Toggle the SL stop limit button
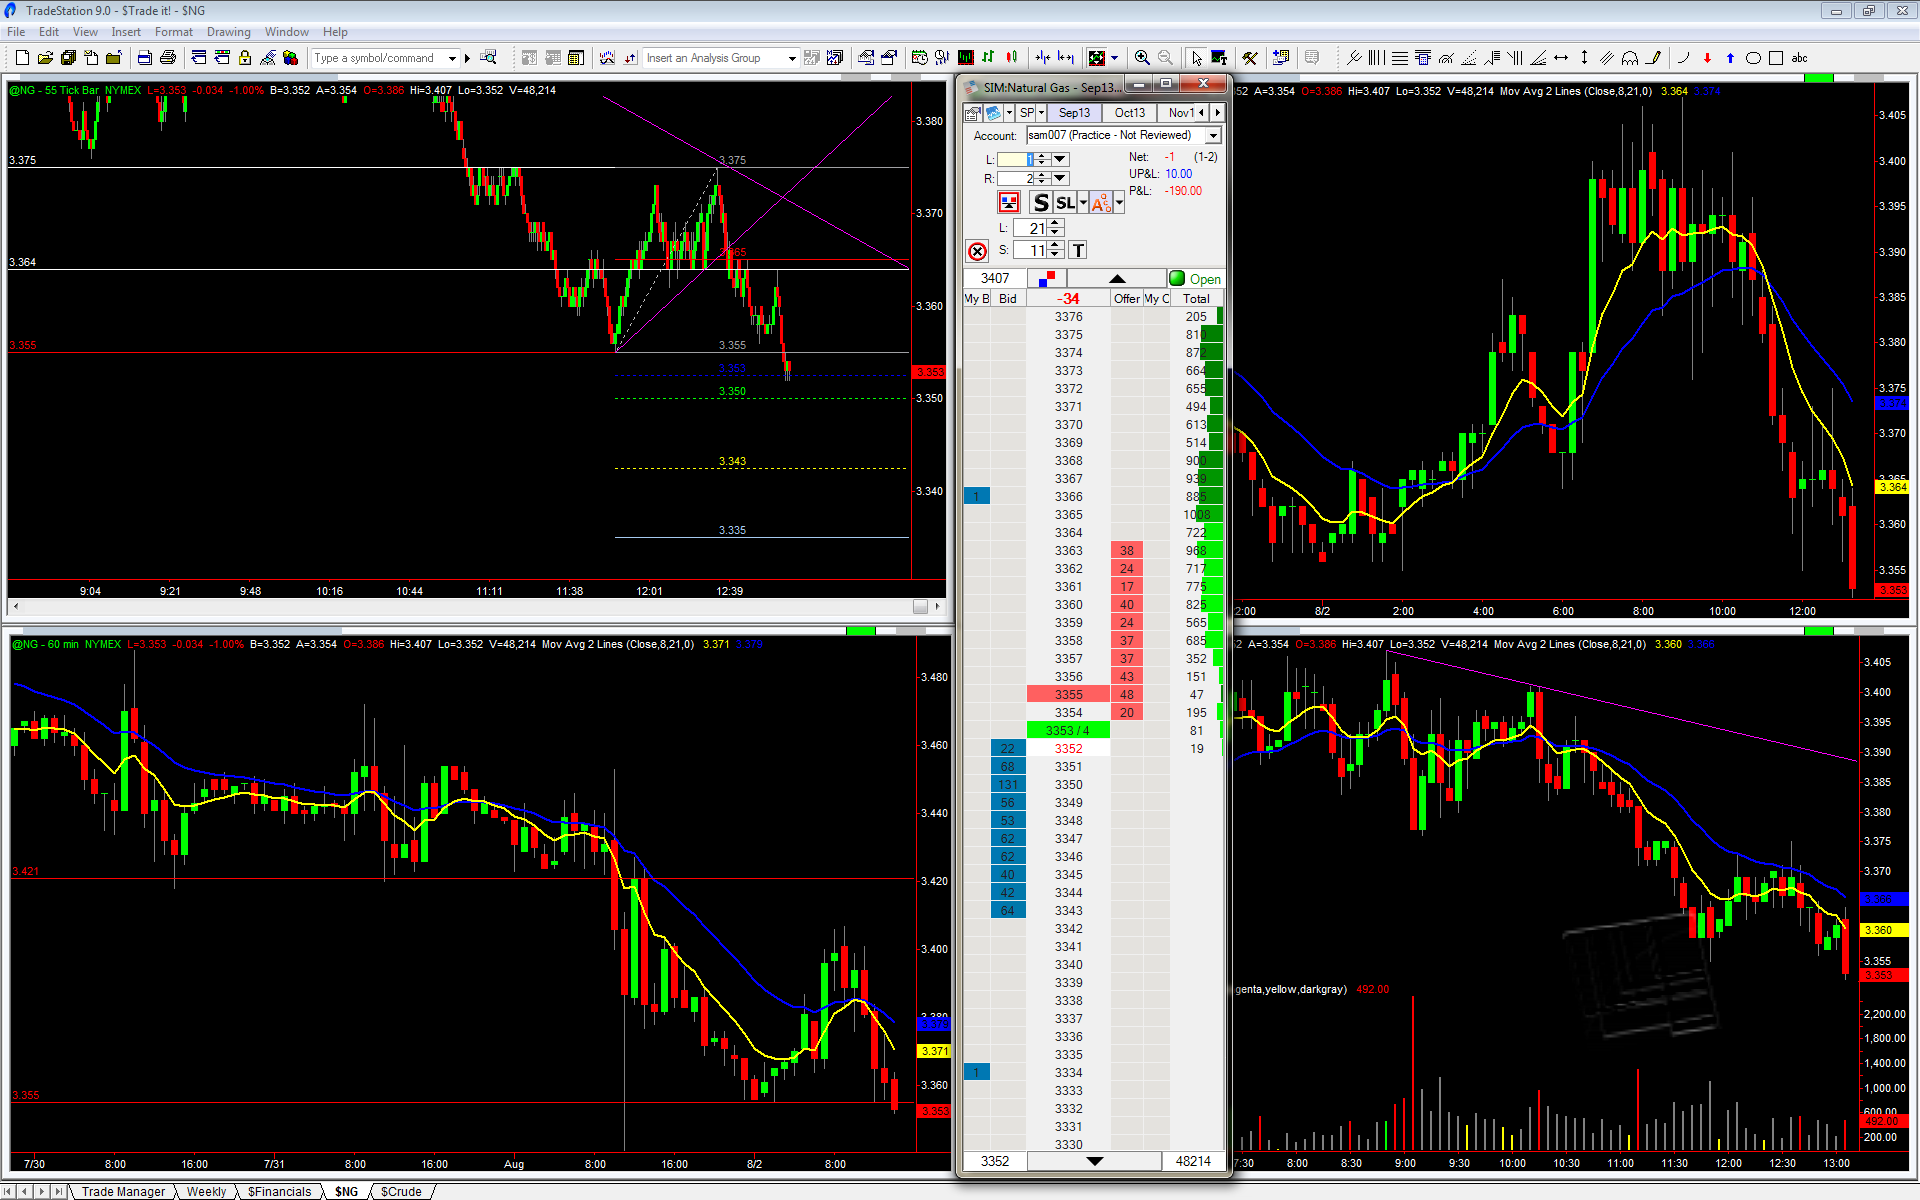 coord(1066,203)
